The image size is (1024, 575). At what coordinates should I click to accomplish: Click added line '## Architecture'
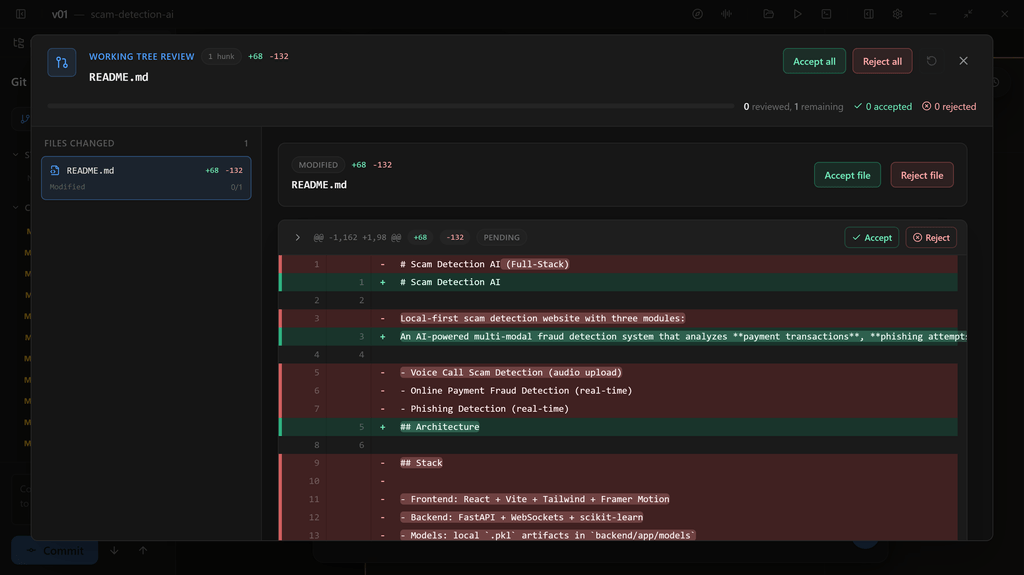[x=618, y=427]
